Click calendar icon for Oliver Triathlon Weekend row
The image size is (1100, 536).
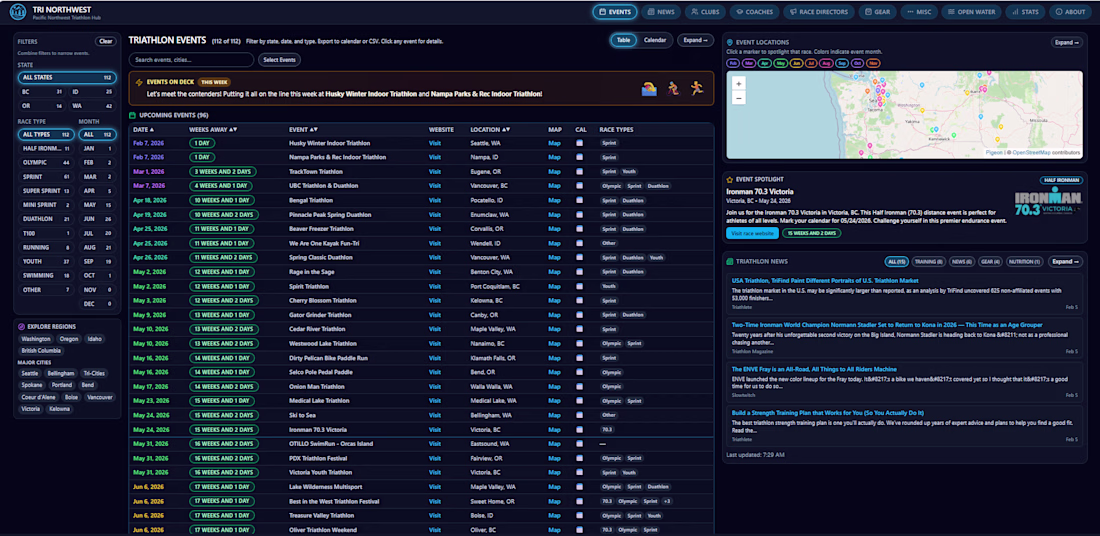pos(579,530)
